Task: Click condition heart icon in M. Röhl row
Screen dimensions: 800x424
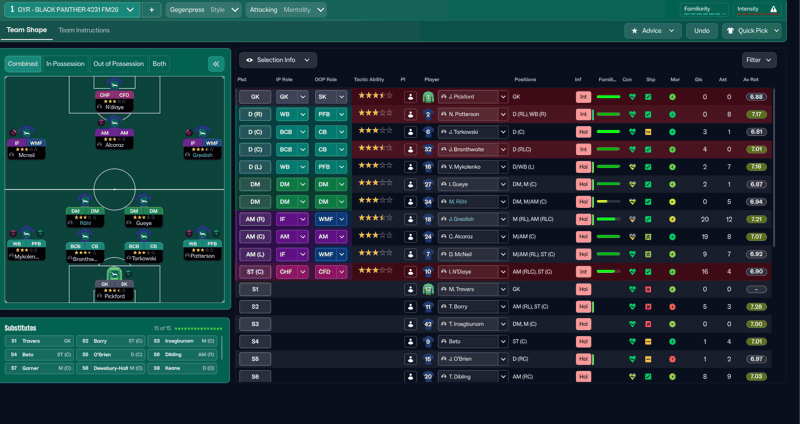Action: pyautogui.click(x=633, y=202)
